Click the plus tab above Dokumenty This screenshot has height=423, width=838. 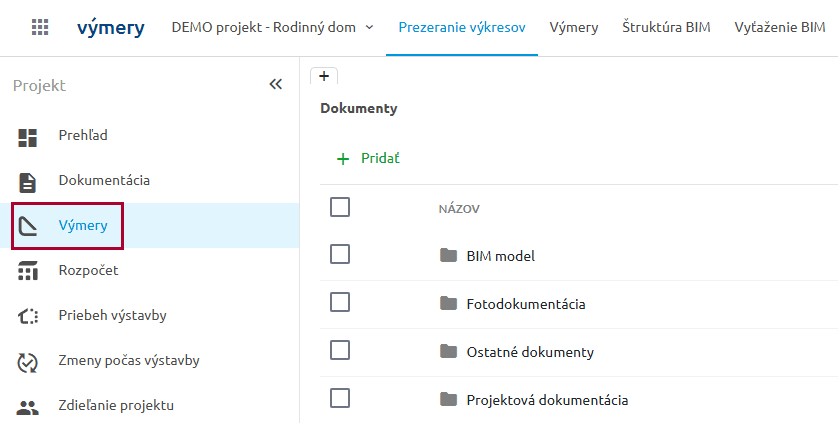pyautogui.click(x=324, y=76)
